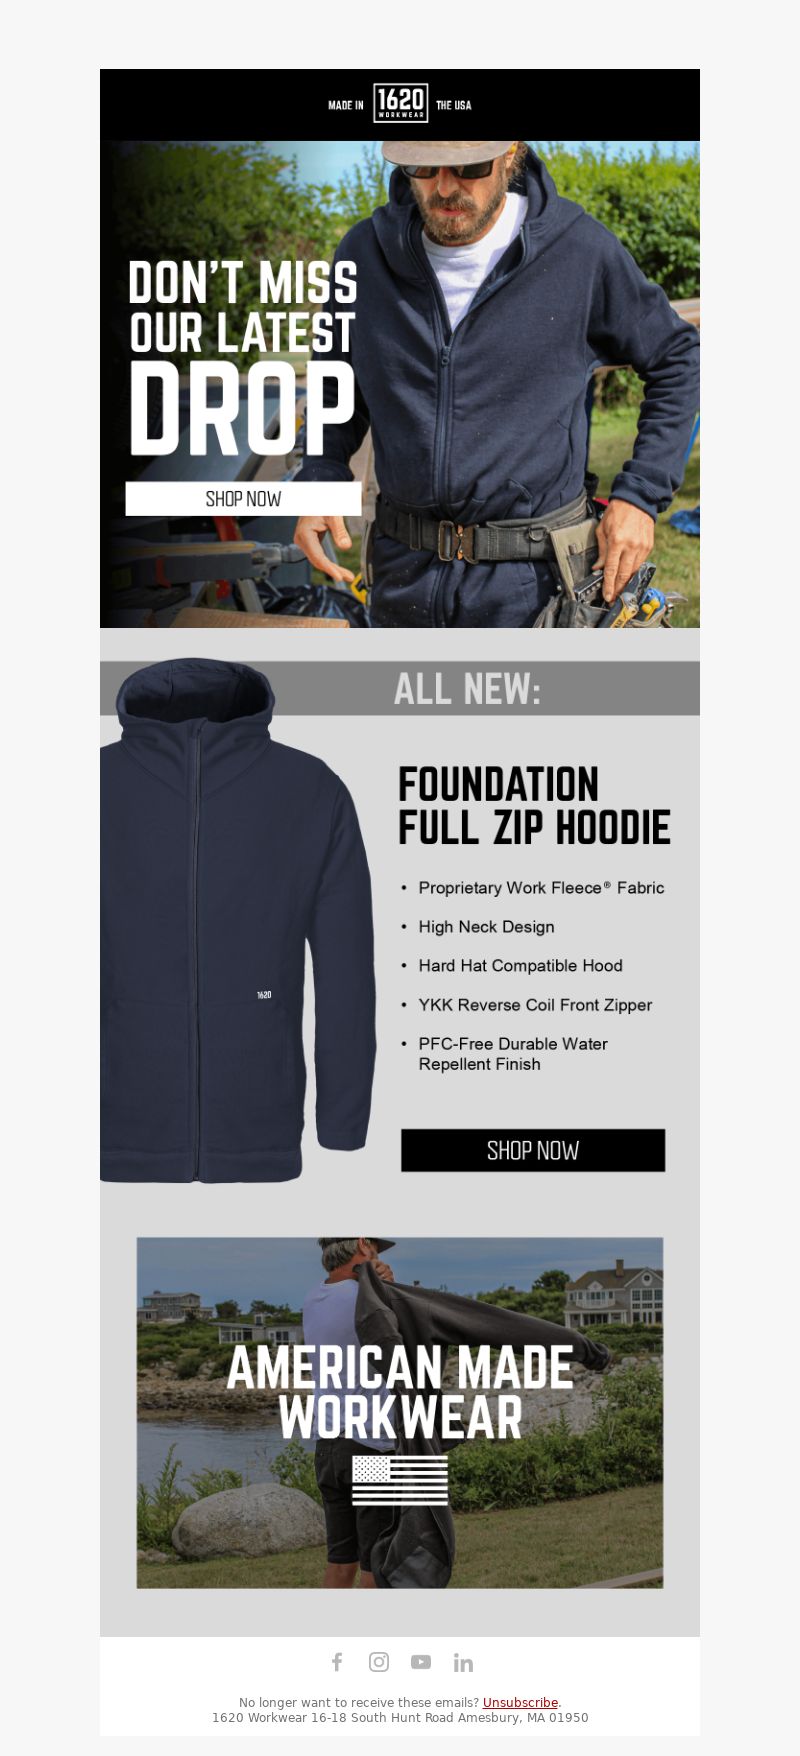This screenshot has width=800, height=1756.
Task: Click the Don't Miss Our Latest Drop headline
Action: coord(243,357)
